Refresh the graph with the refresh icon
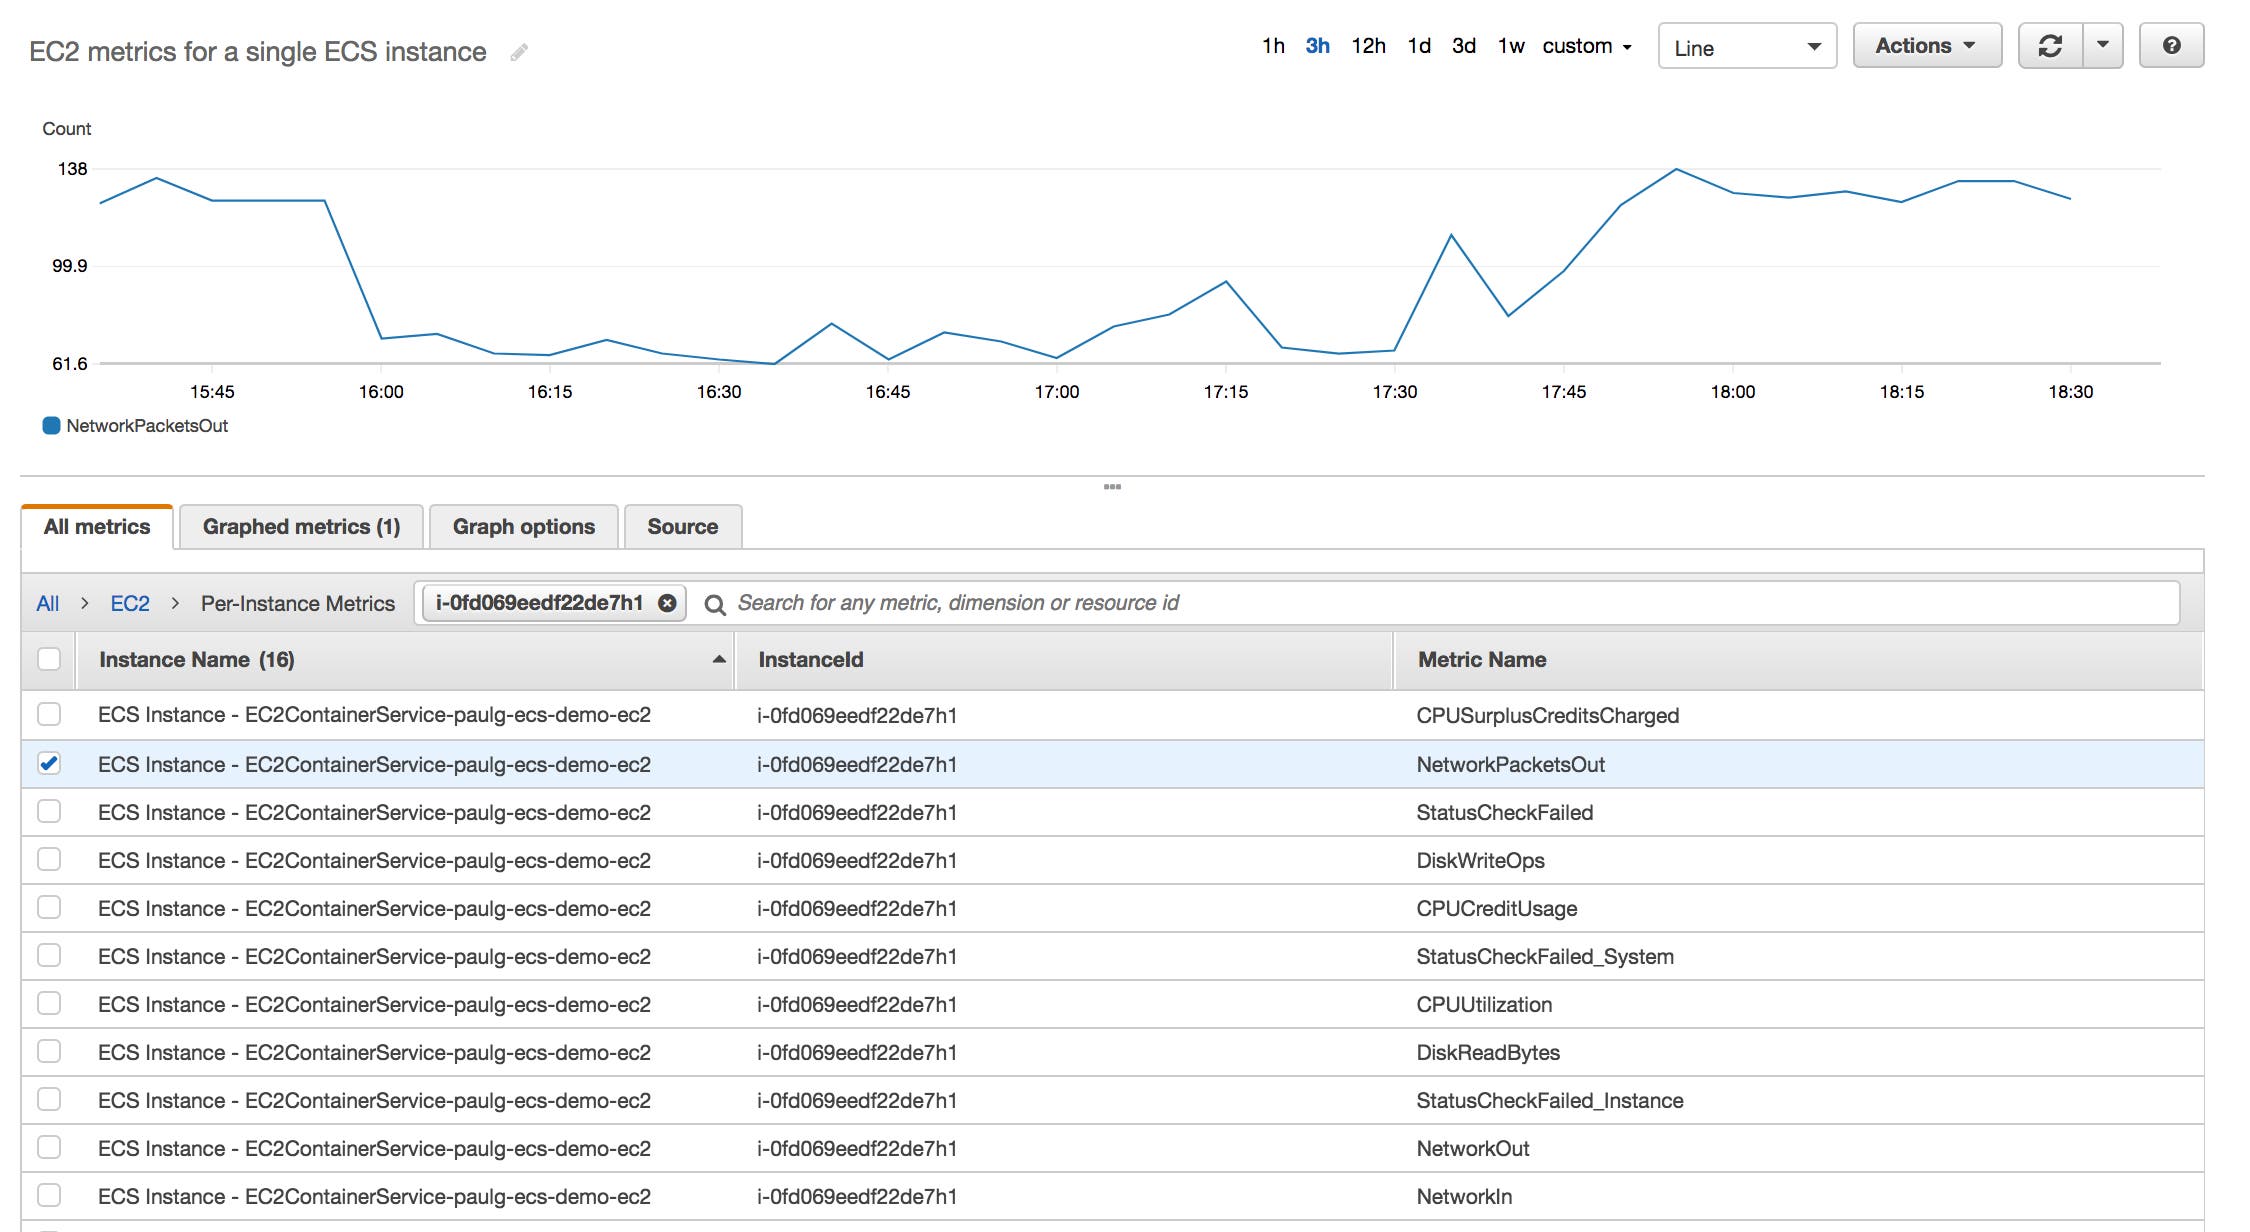Viewport: 2250px width, 1232px height. click(2050, 45)
